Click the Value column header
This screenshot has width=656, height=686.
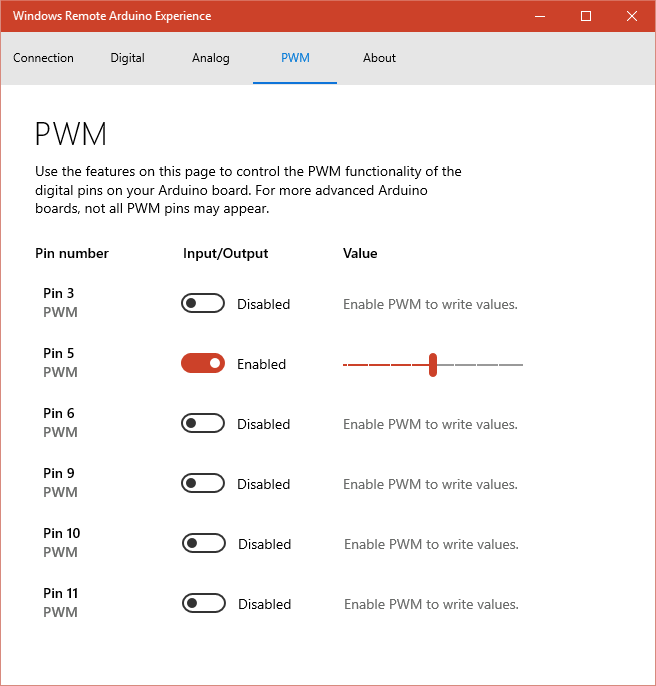coord(360,254)
